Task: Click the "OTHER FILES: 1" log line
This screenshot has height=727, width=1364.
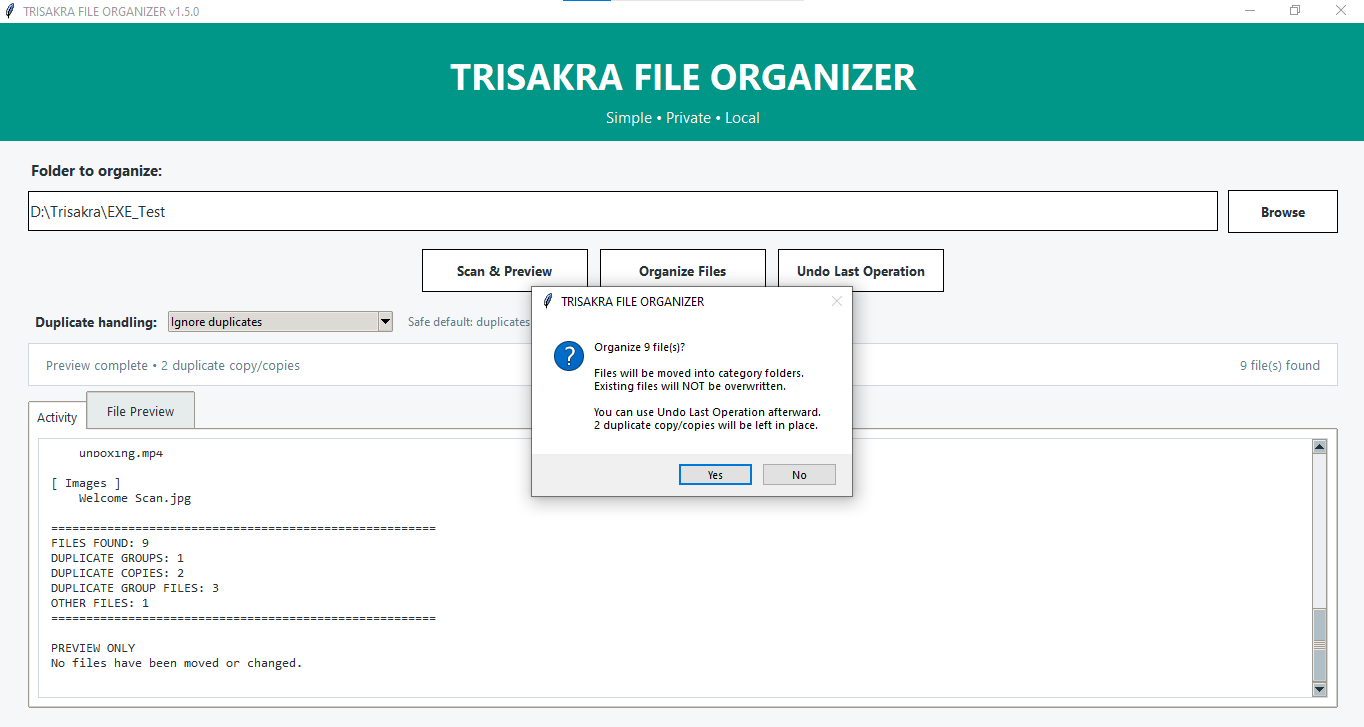Action: point(100,603)
